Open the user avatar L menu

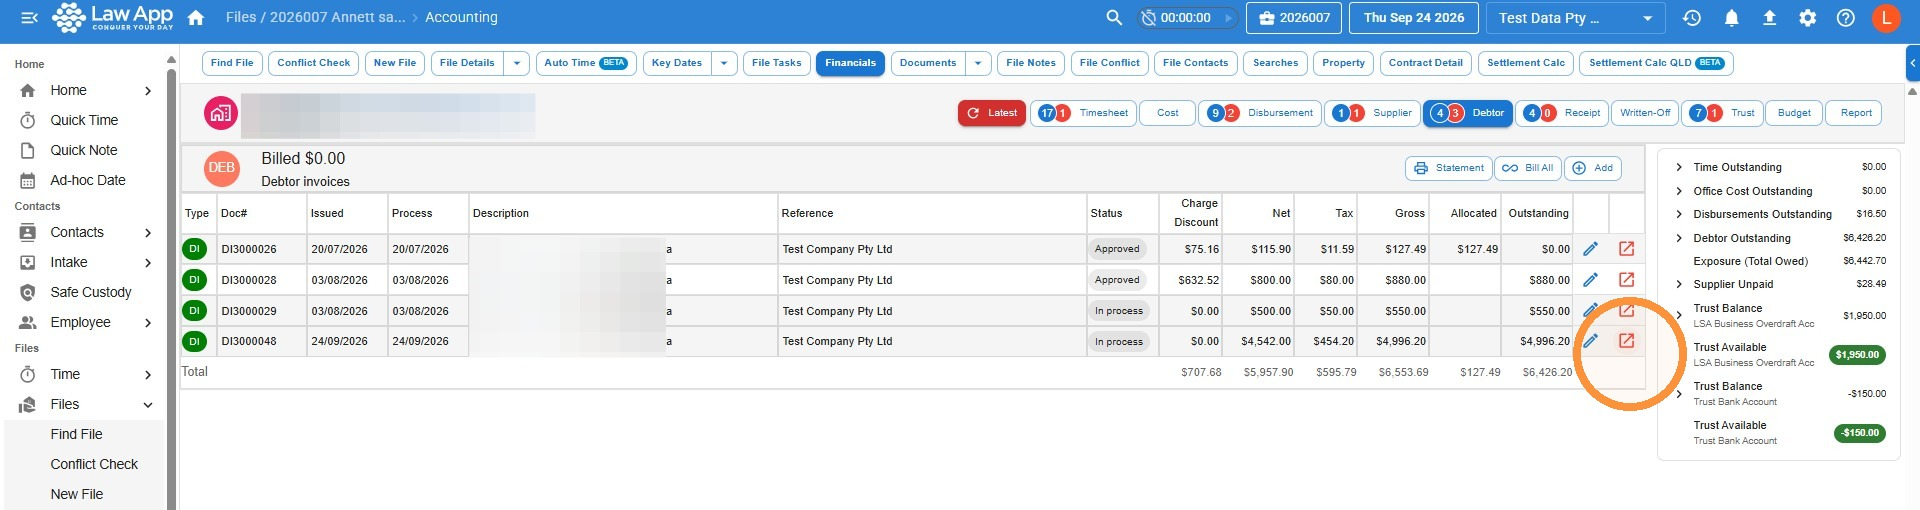click(x=1886, y=17)
